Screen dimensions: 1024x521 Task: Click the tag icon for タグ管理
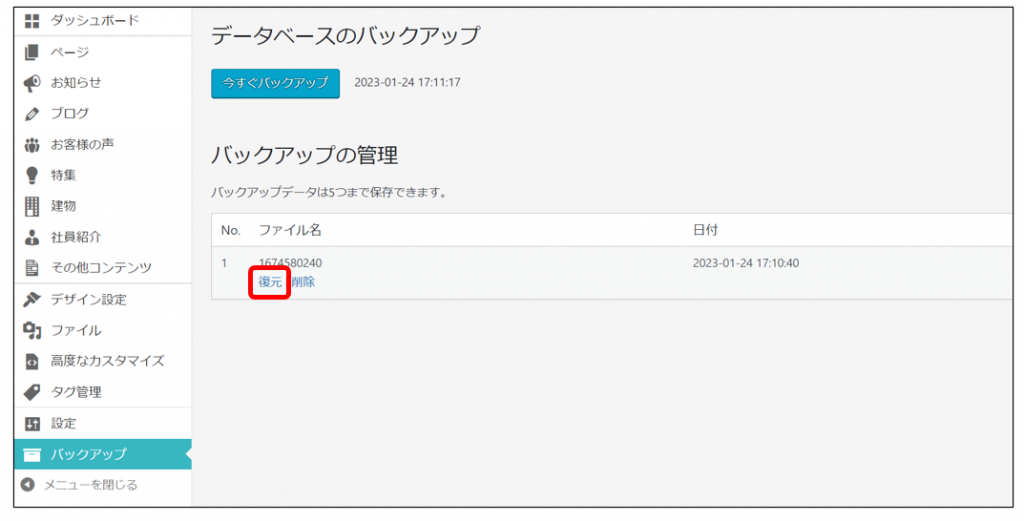point(31,392)
